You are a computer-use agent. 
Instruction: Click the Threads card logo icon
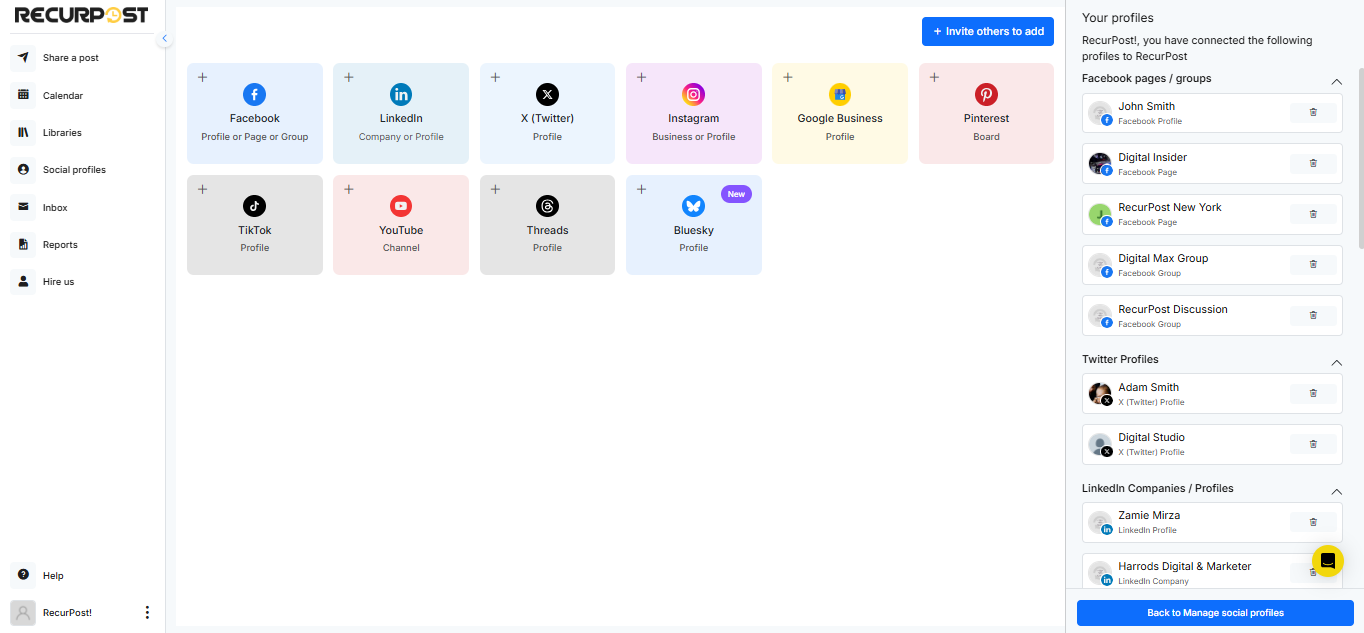click(x=547, y=206)
